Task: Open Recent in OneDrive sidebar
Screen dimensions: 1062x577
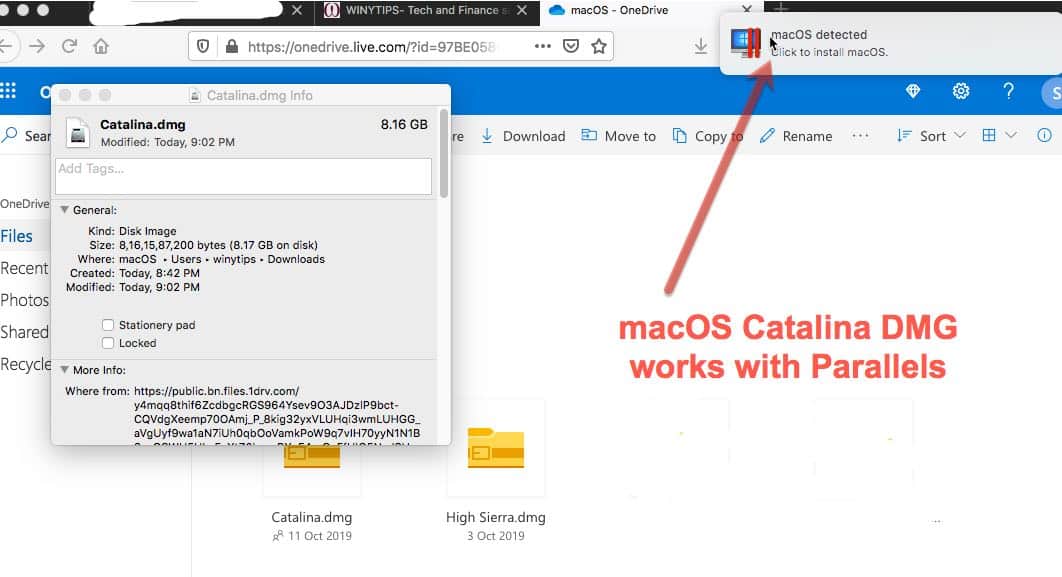Action: 24,268
